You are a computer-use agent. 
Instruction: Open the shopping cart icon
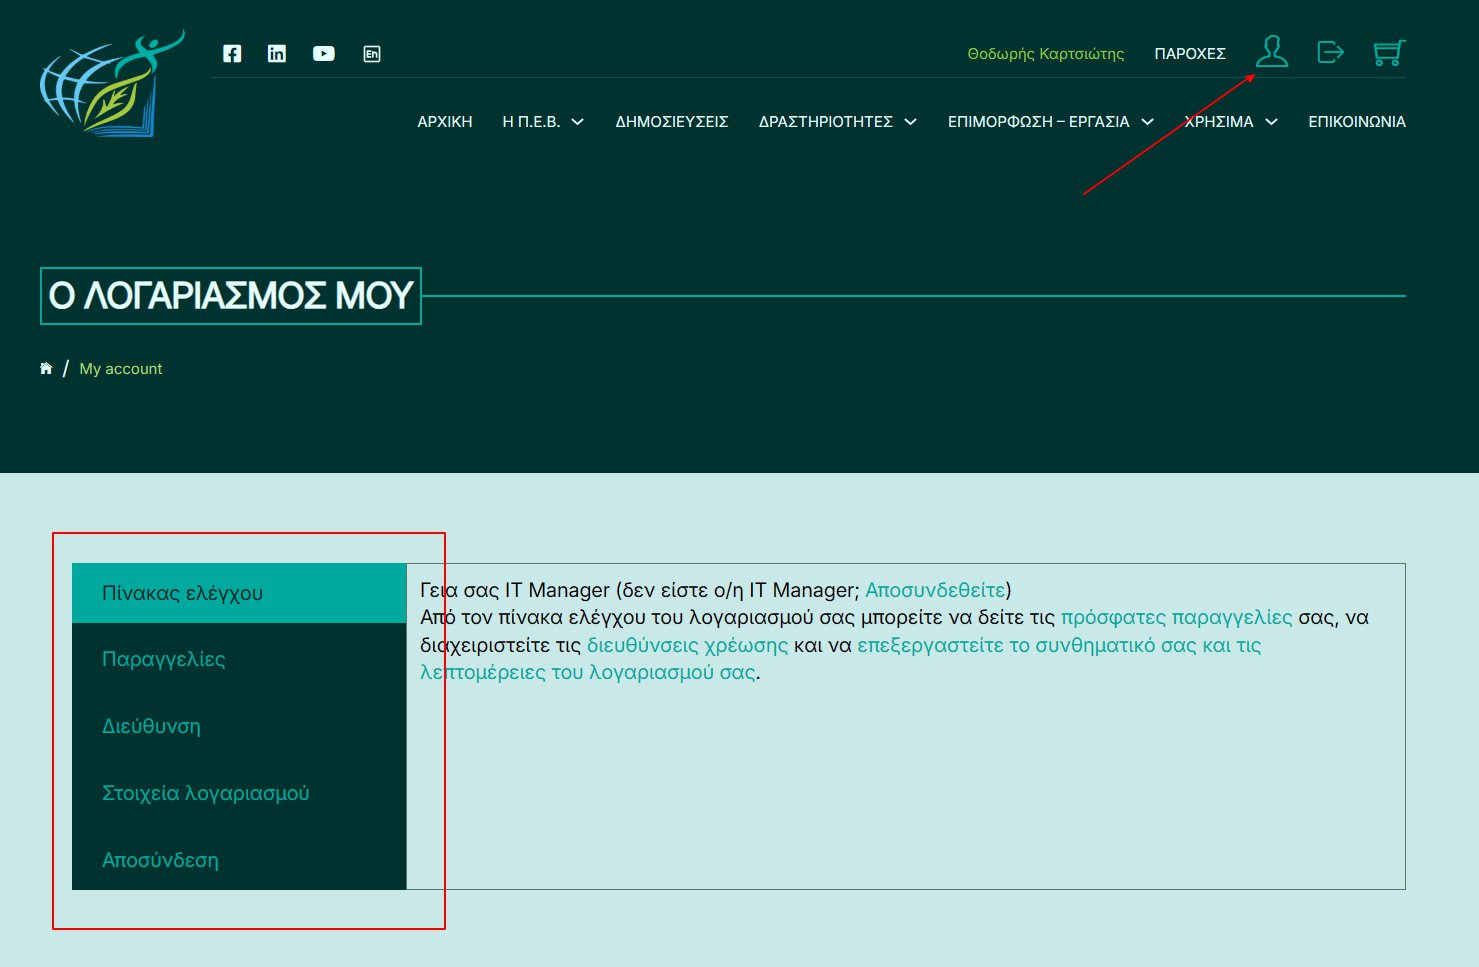[x=1388, y=52]
